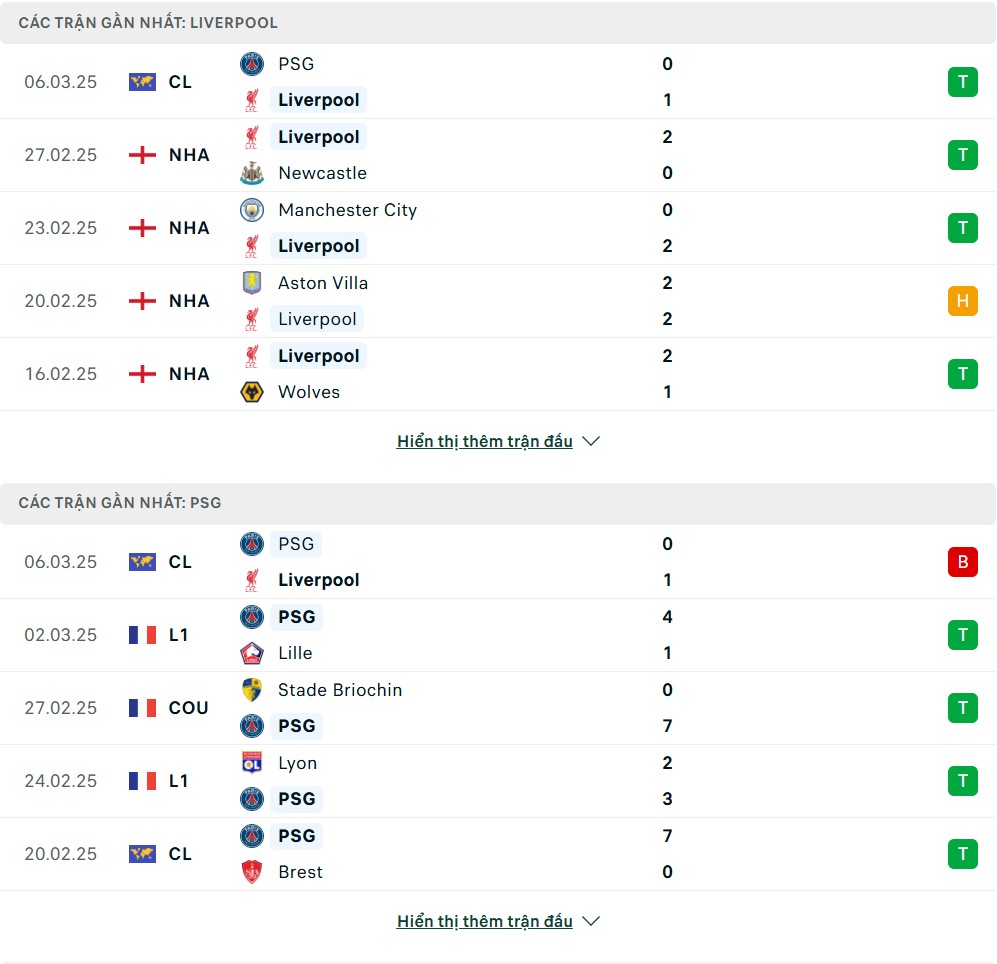Click the Stade Briochin crest icon
The width and height of the screenshot is (997, 964).
pyautogui.click(x=252, y=690)
